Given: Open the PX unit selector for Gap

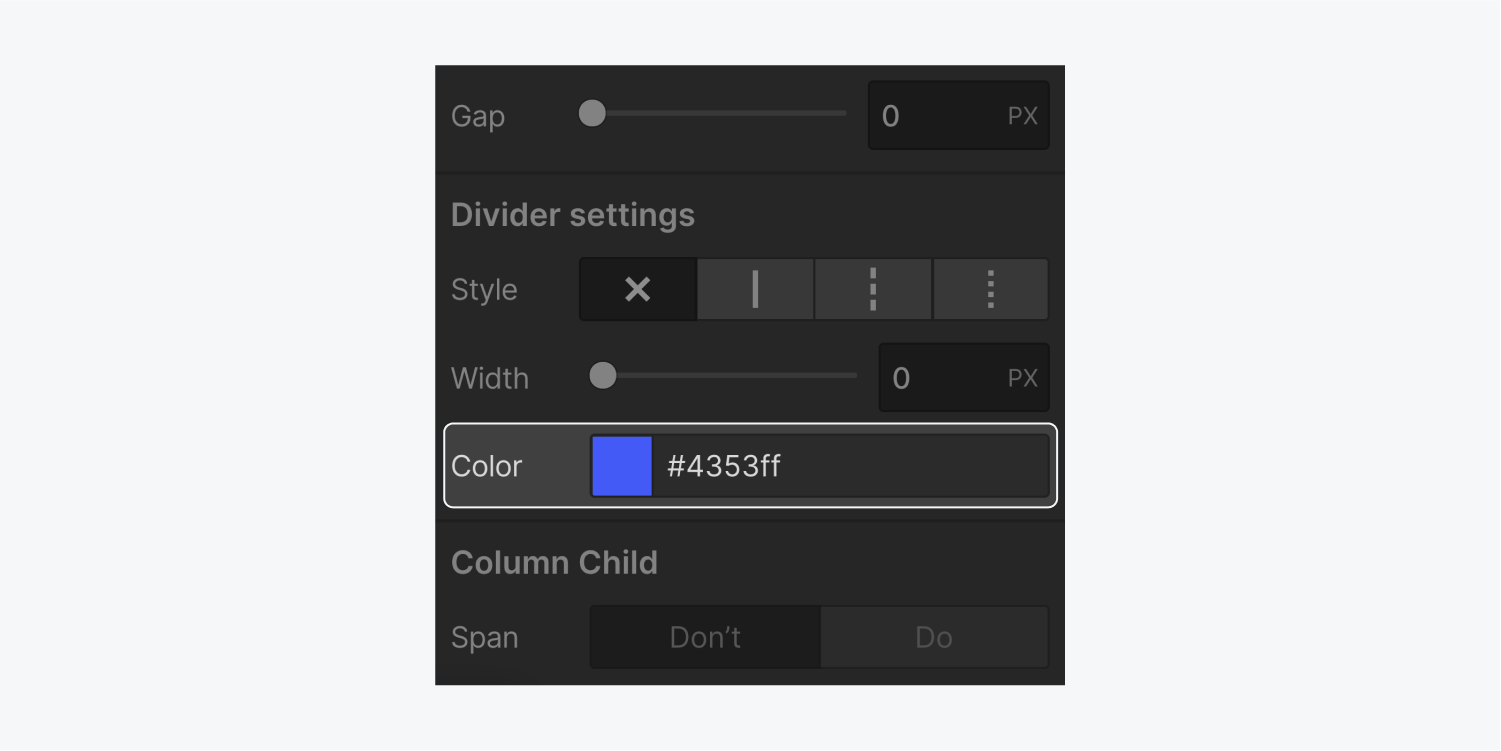Looking at the screenshot, I should coord(1023,116).
